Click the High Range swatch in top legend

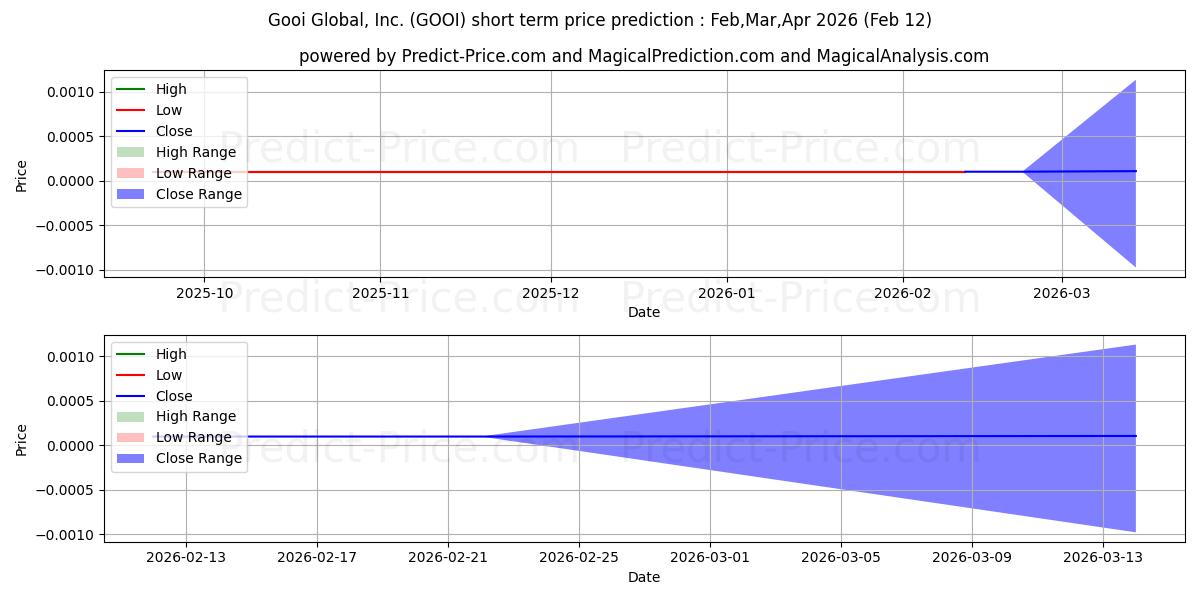[131, 152]
